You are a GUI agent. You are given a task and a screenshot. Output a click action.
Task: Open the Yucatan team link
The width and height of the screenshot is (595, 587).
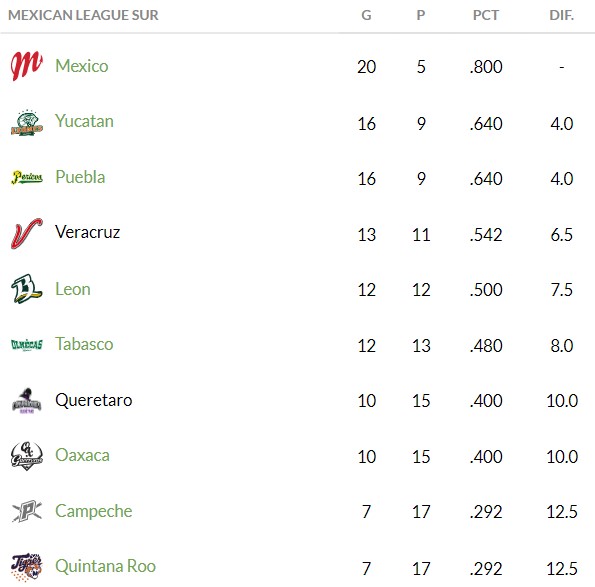point(84,121)
